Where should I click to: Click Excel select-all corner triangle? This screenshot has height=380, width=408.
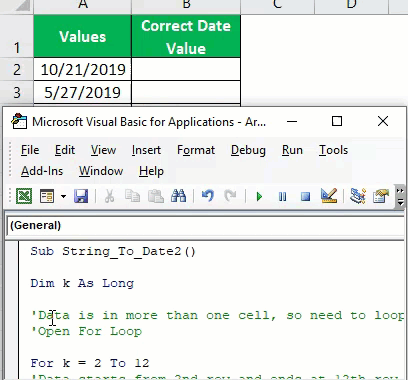(23, 6)
